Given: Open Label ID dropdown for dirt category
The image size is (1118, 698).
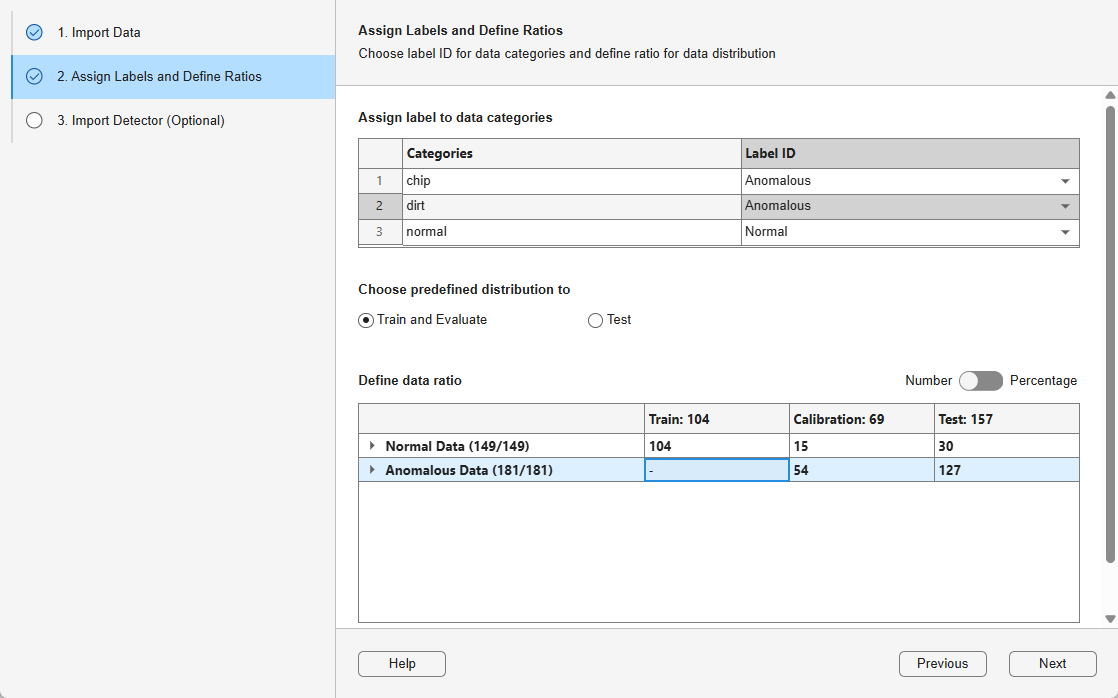Looking at the screenshot, I should coord(1065,206).
